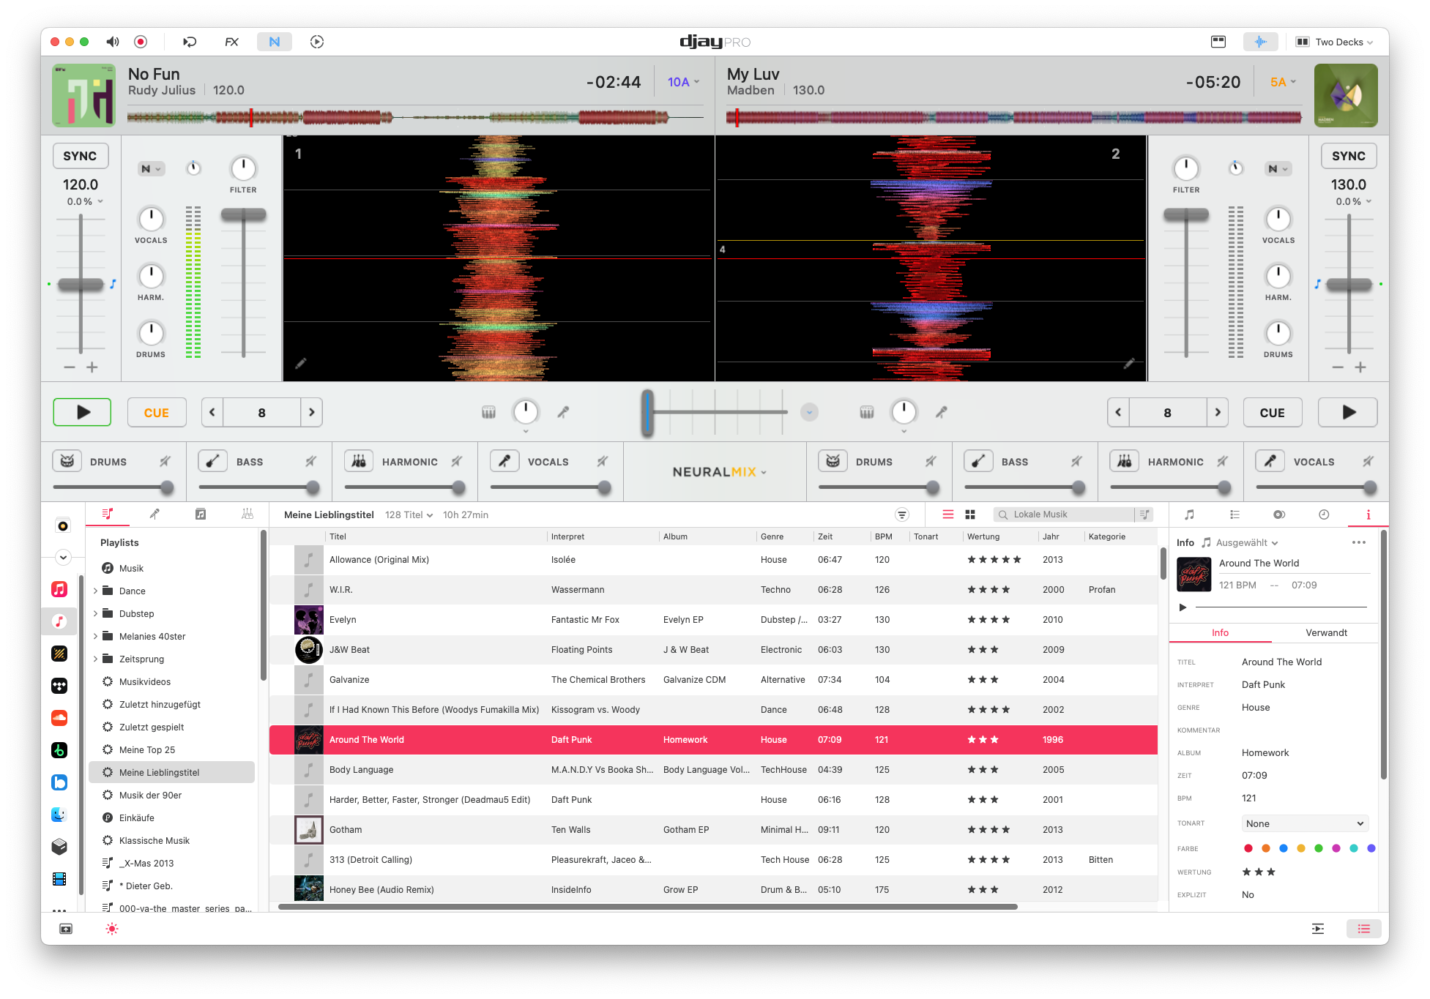Enable SYNC on the left deck
Viewport: 1430px width, 999px height.
80,155
